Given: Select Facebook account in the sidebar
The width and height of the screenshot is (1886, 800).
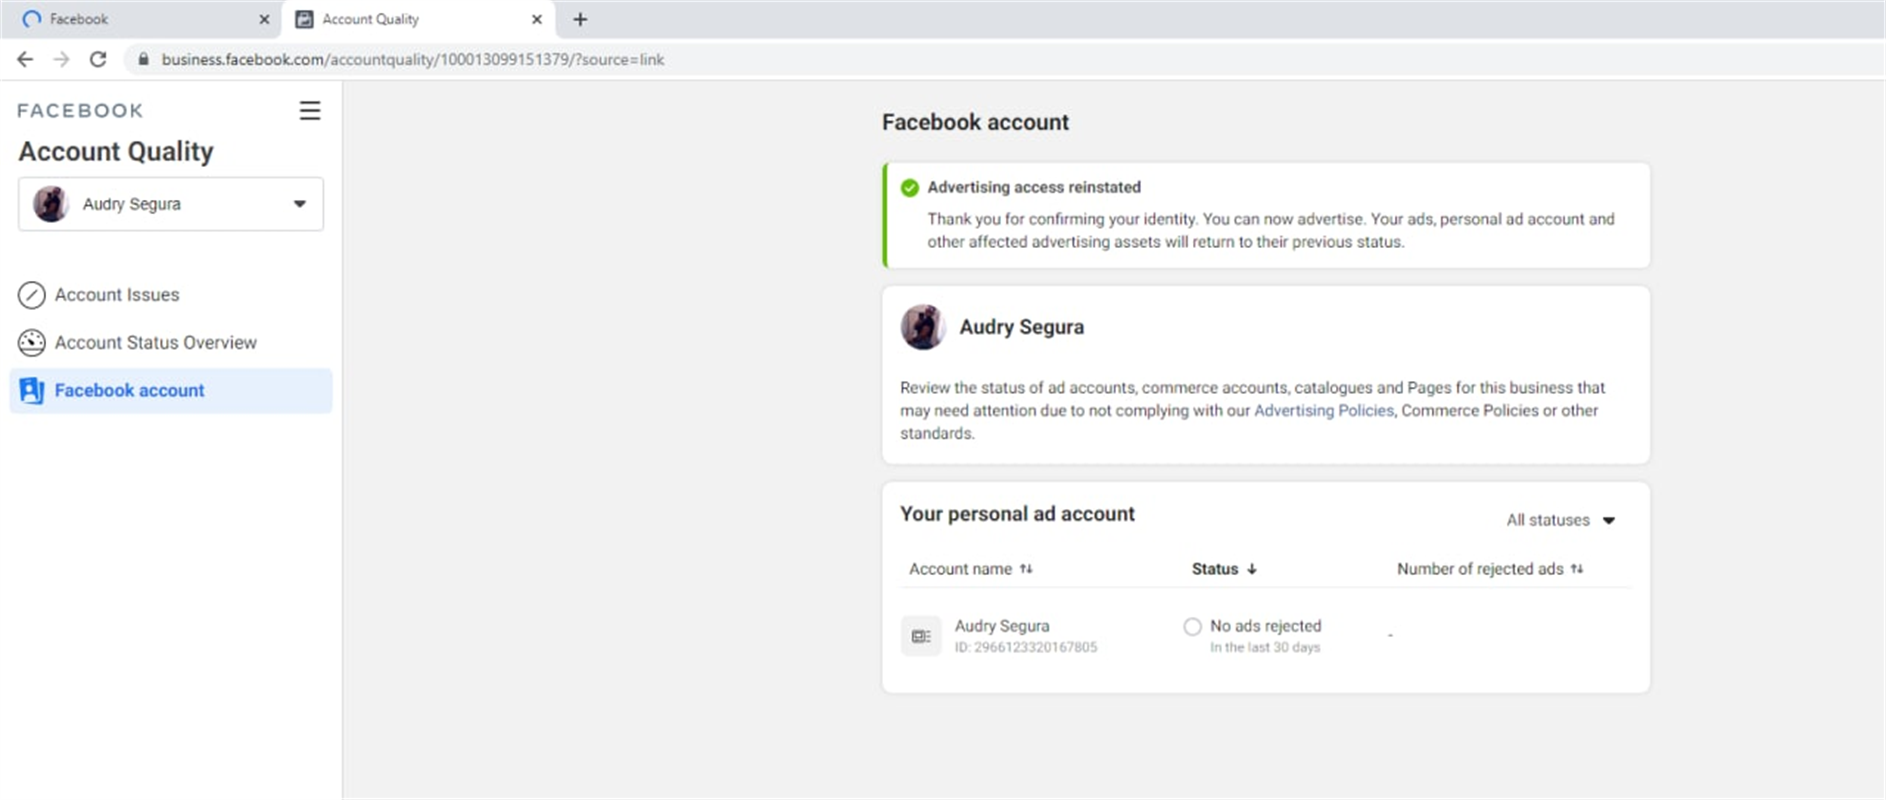Looking at the screenshot, I should (171, 391).
